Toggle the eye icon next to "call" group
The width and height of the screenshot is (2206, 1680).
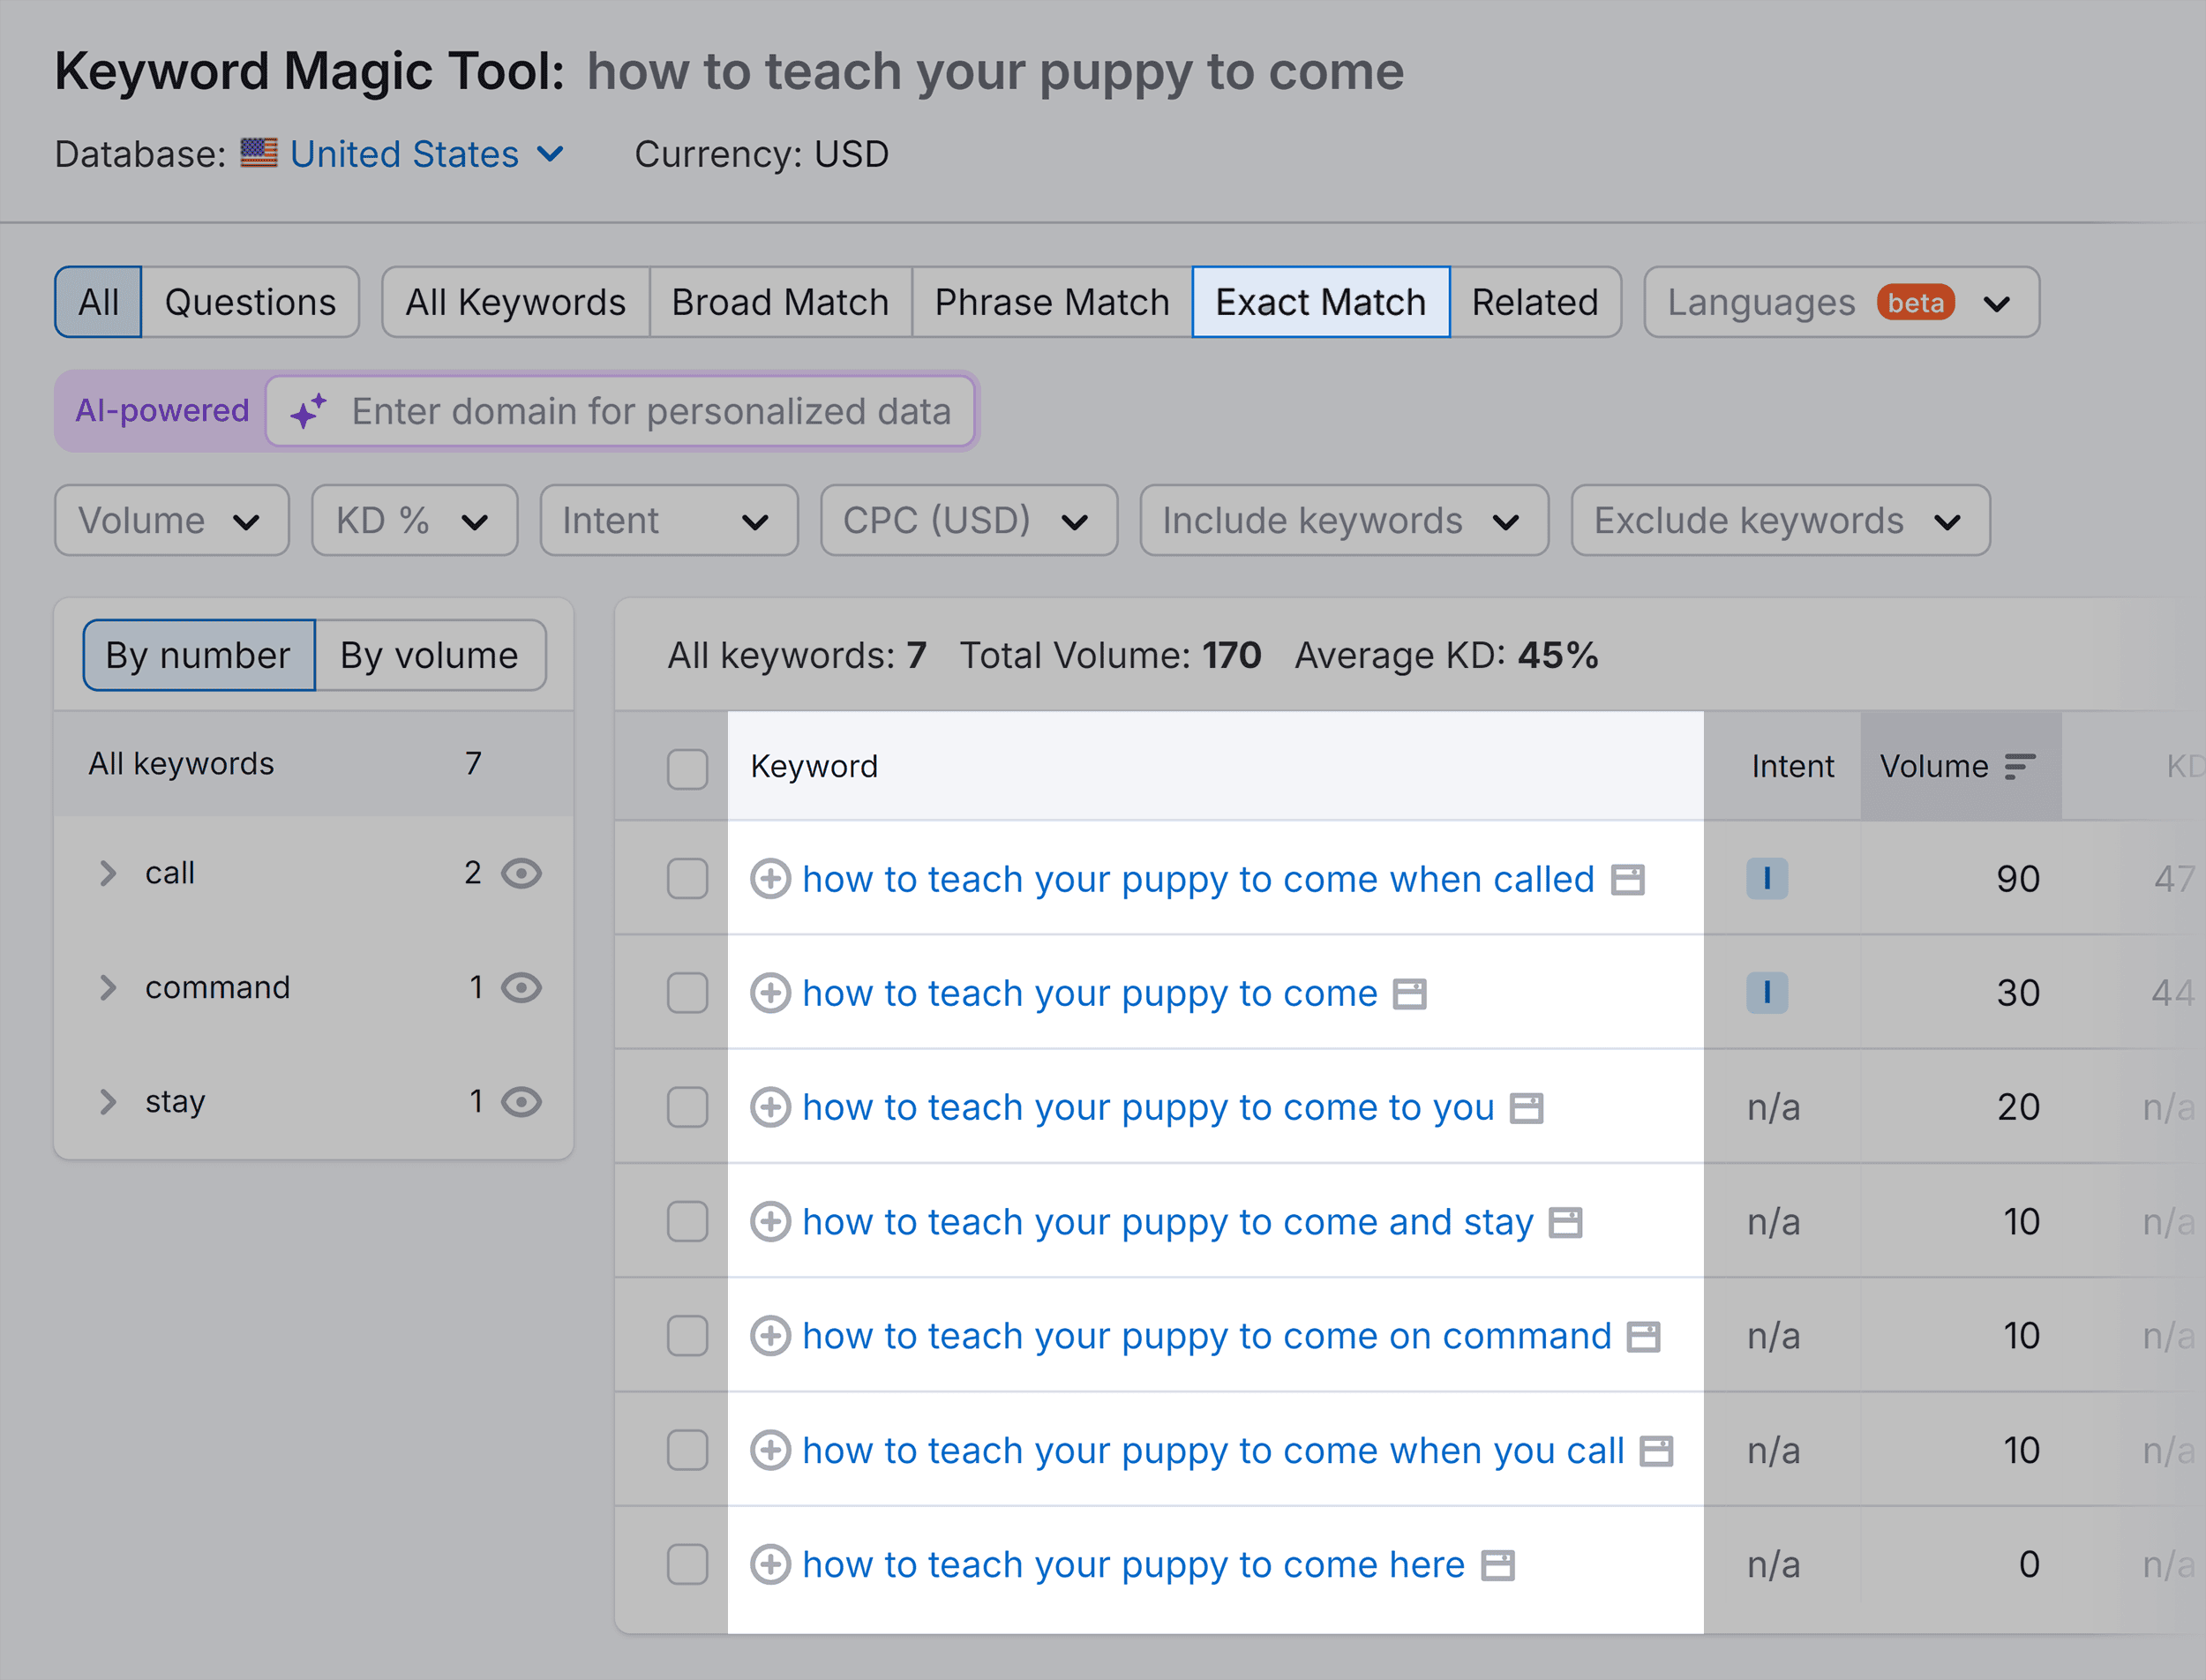pyautogui.click(x=522, y=873)
